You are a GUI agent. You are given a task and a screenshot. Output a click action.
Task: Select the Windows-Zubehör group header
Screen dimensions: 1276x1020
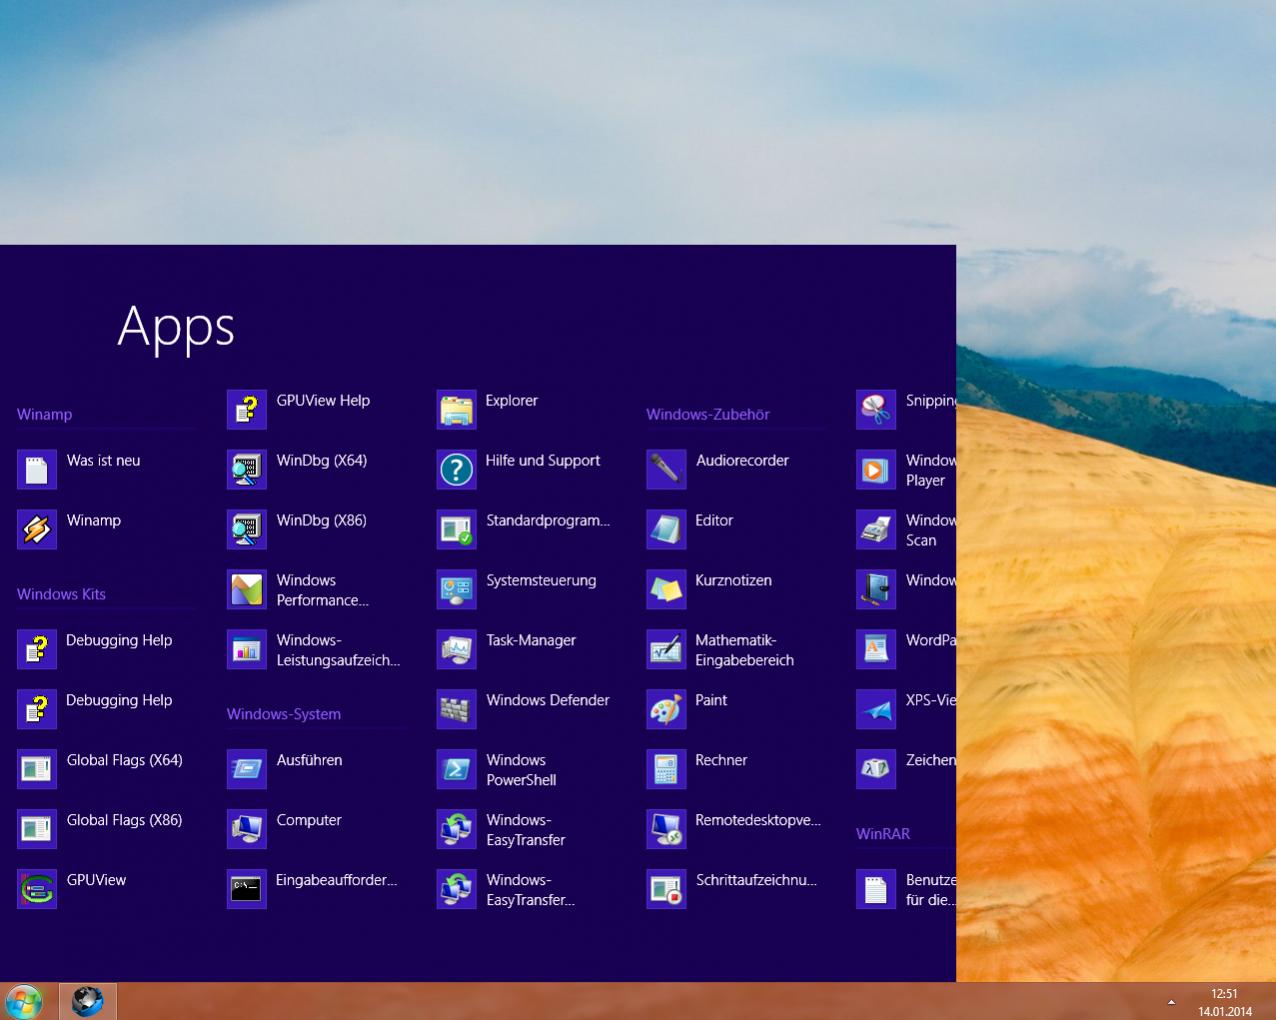tap(708, 414)
